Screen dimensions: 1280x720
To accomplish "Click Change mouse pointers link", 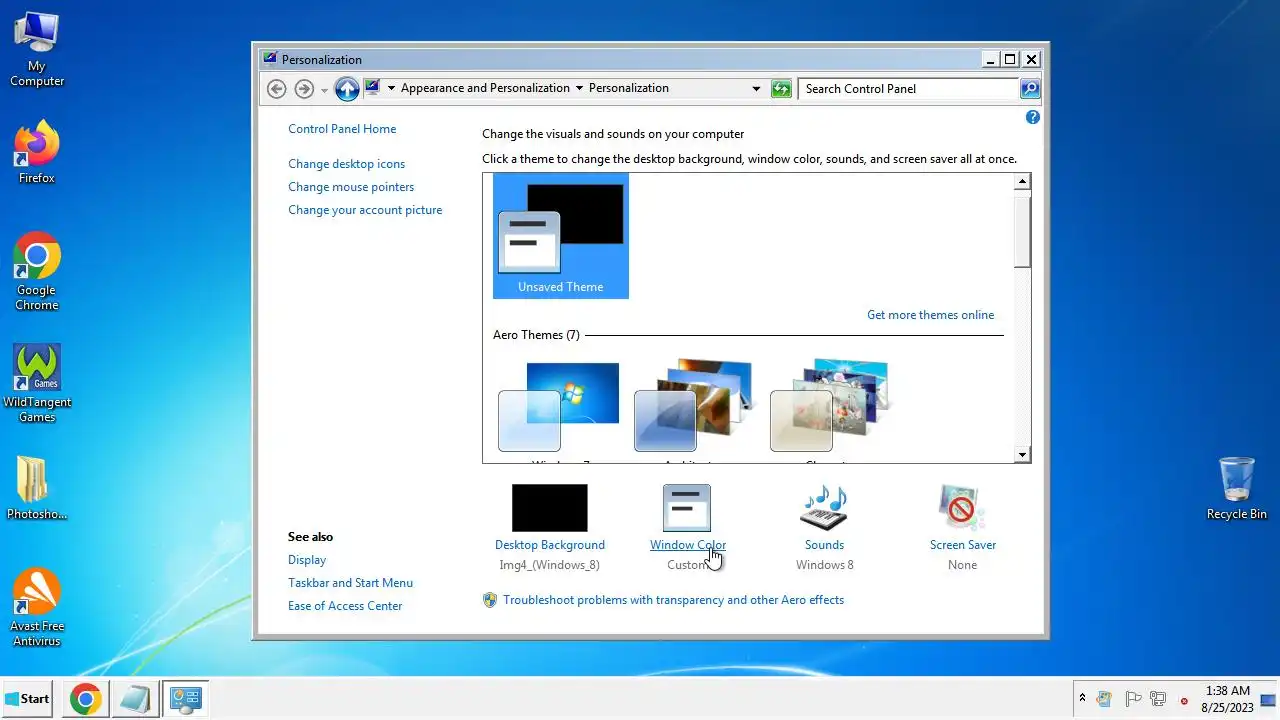I will pyautogui.click(x=351, y=187).
